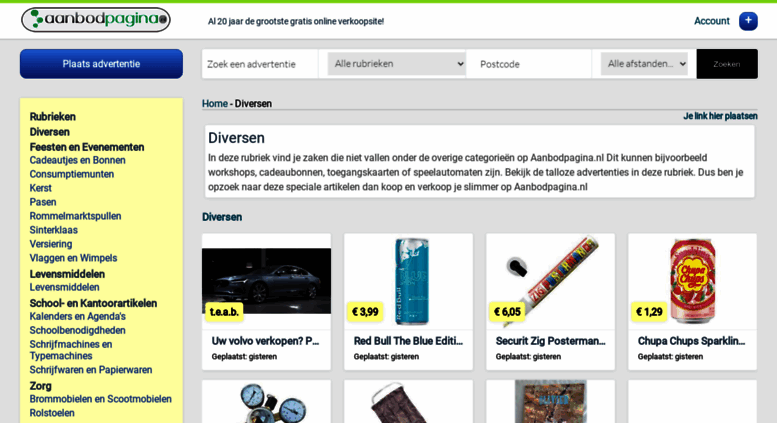
Task: Open the pressure gauge regulator thumbnail
Action: click(x=273, y=403)
